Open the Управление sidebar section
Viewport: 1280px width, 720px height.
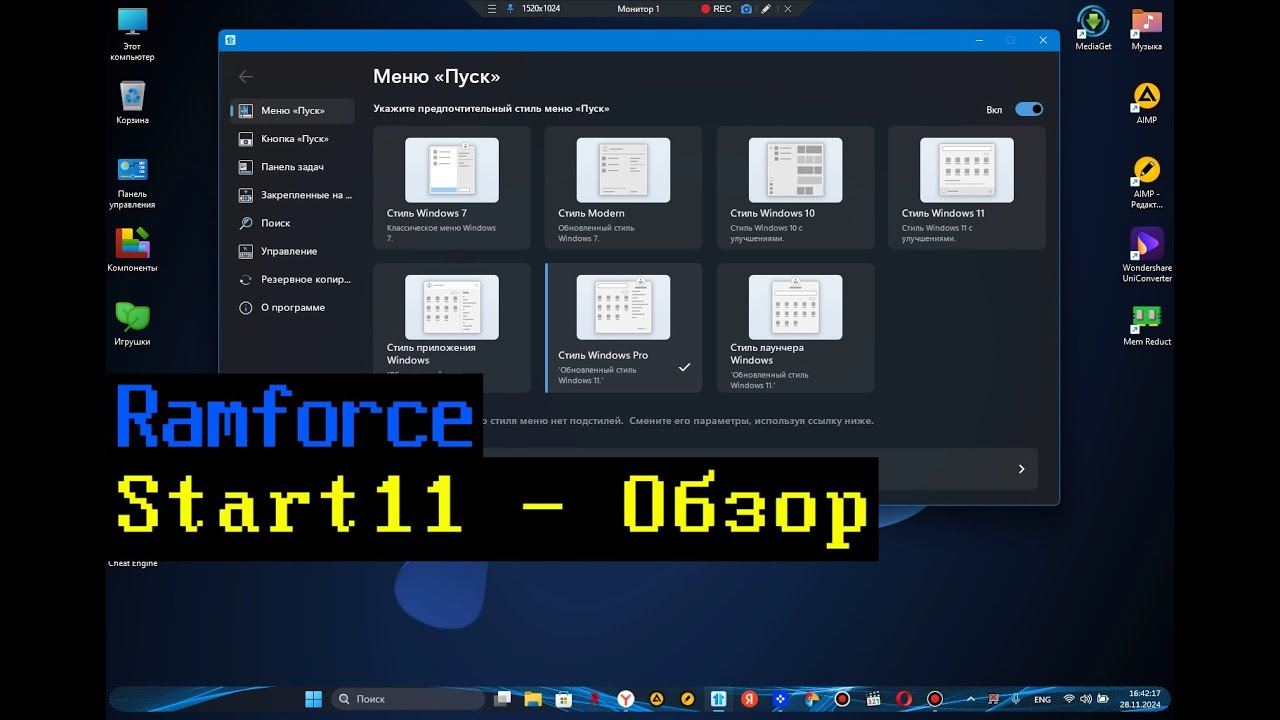coord(292,251)
